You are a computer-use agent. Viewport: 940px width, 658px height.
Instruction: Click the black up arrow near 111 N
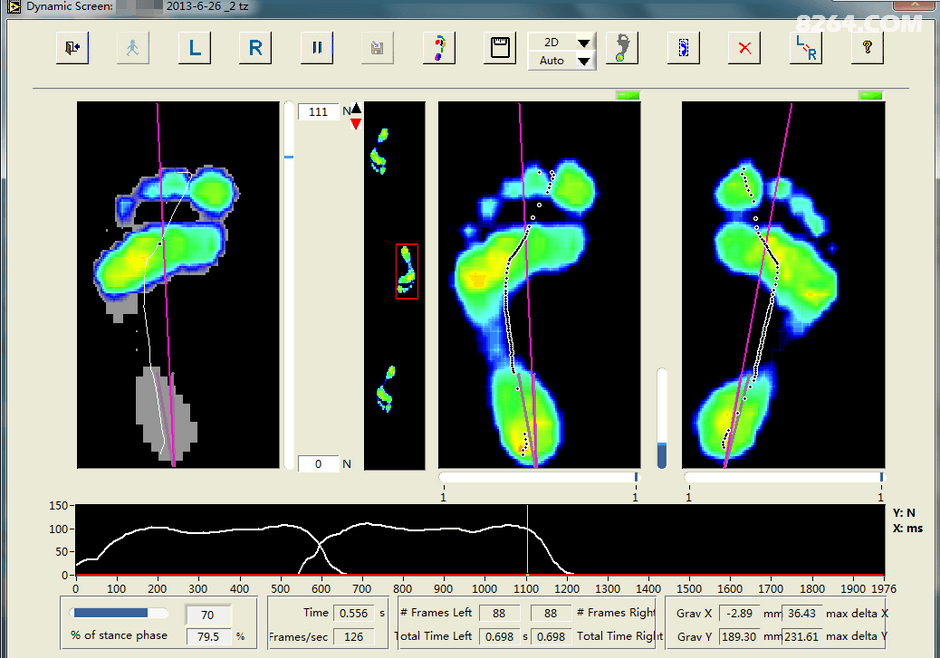click(356, 108)
